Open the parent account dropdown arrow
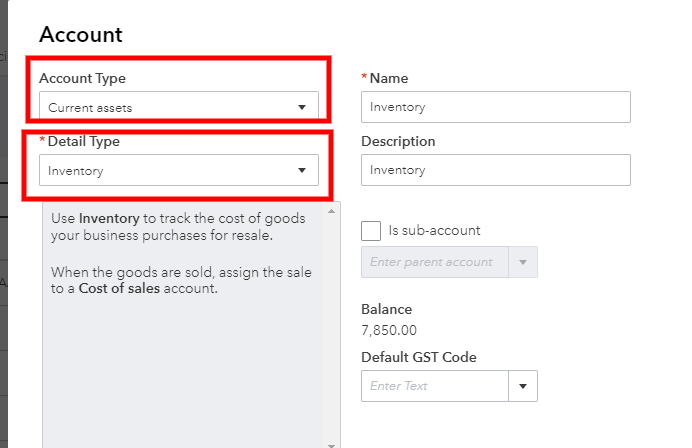Viewport: 692px width, 448px height. tap(524, 262)
